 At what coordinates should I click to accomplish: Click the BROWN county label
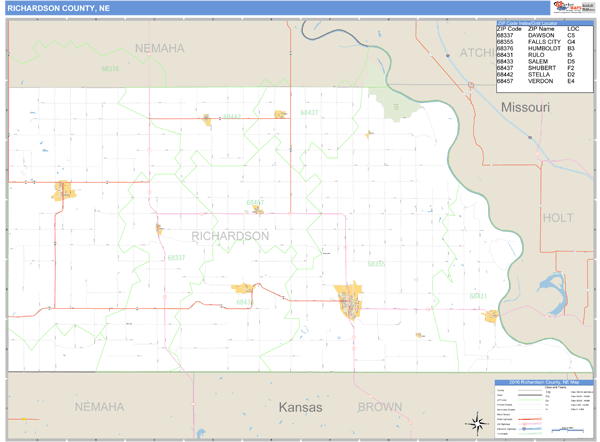point(380,408)
